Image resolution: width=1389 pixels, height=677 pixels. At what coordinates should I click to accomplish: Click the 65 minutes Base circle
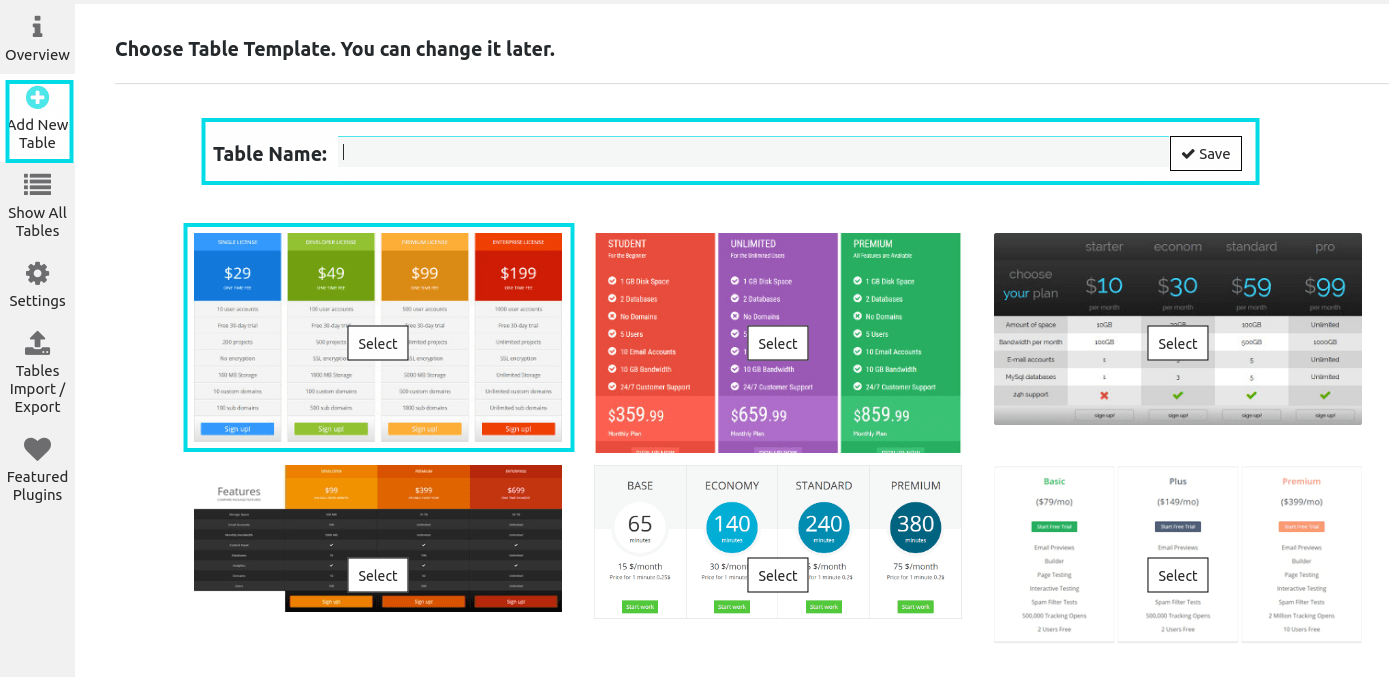tap(640, 527)
